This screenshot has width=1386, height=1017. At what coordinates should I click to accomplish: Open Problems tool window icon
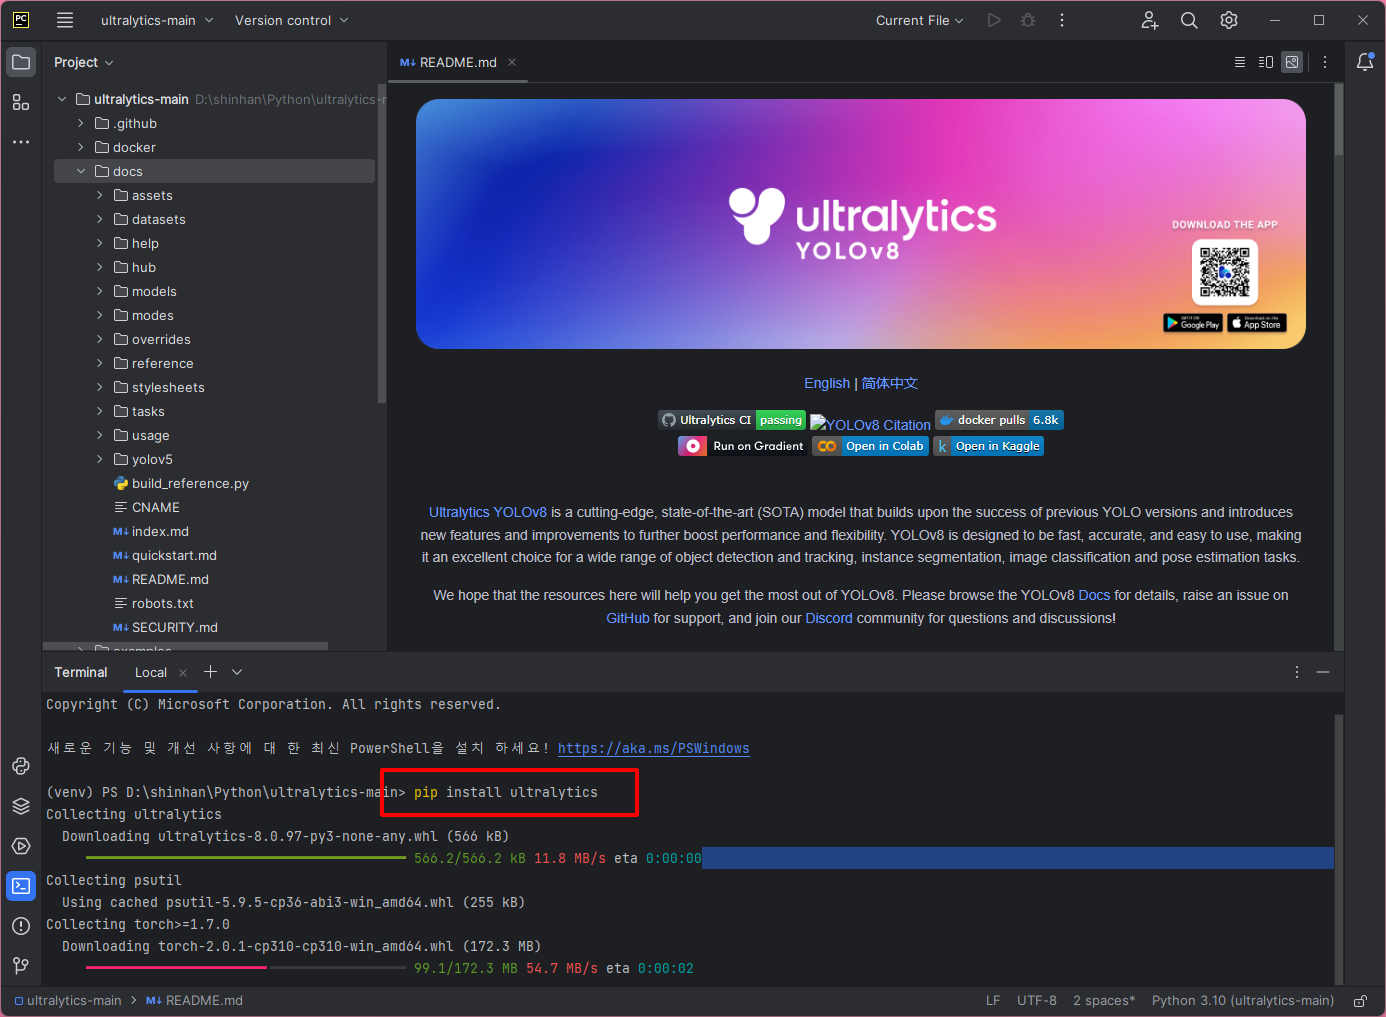(x=21, y=926)
